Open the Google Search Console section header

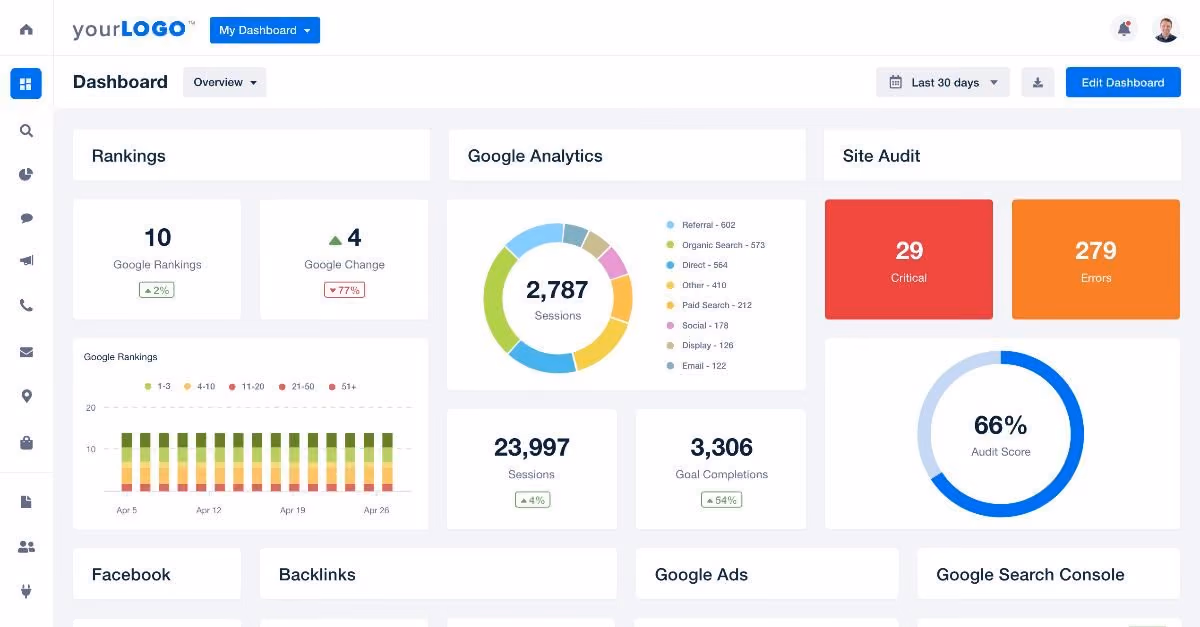1049,574
